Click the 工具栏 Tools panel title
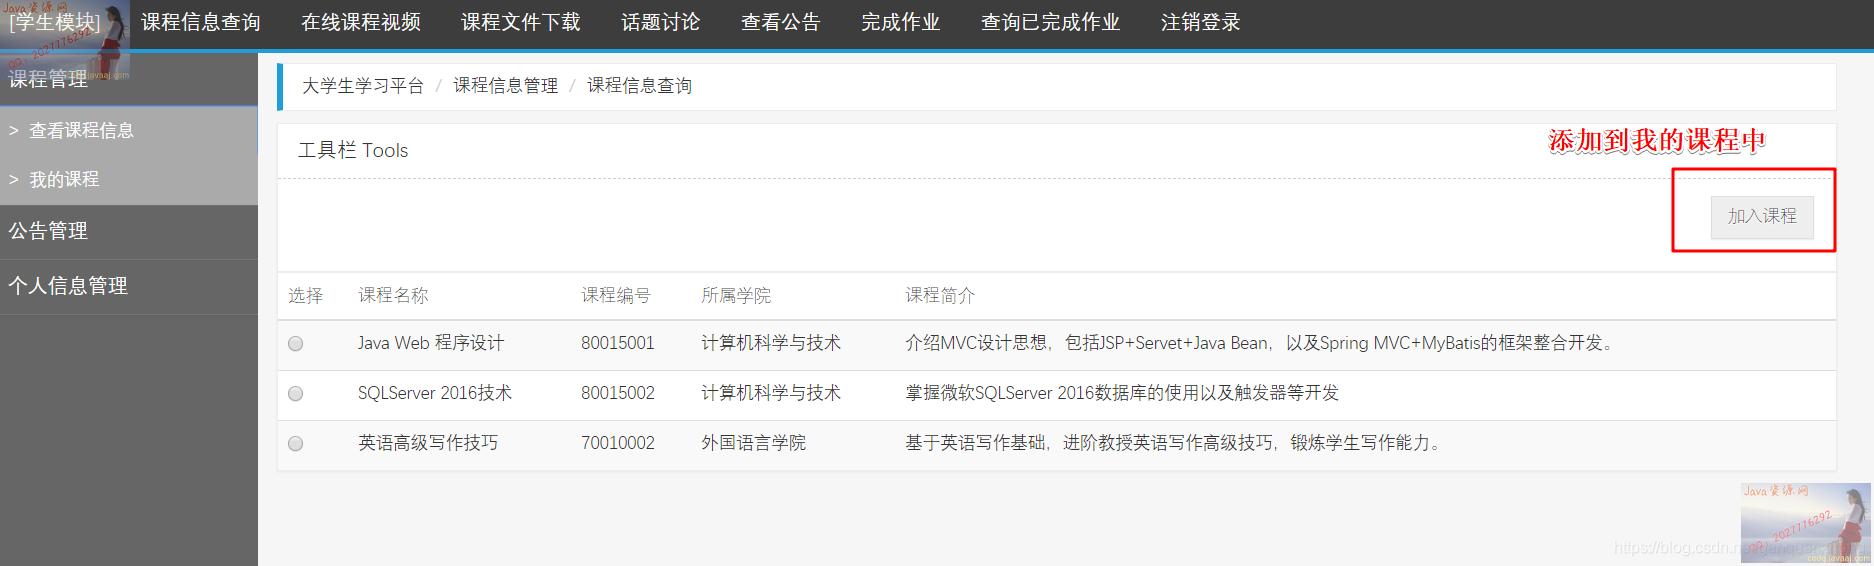 coord(353,150)
